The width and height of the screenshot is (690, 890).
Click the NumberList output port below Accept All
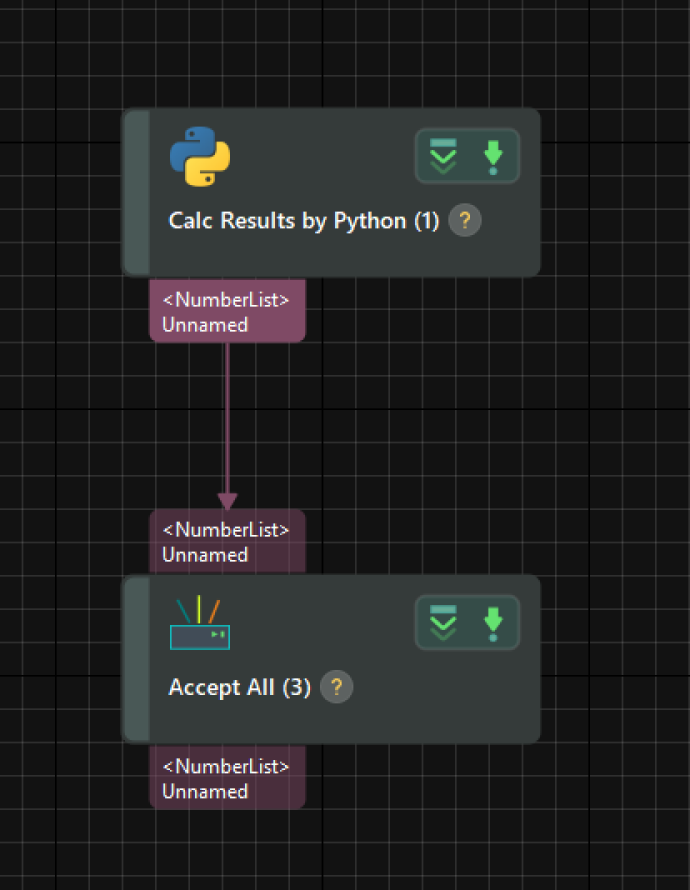pyautogui.click(x=226, y=778)
